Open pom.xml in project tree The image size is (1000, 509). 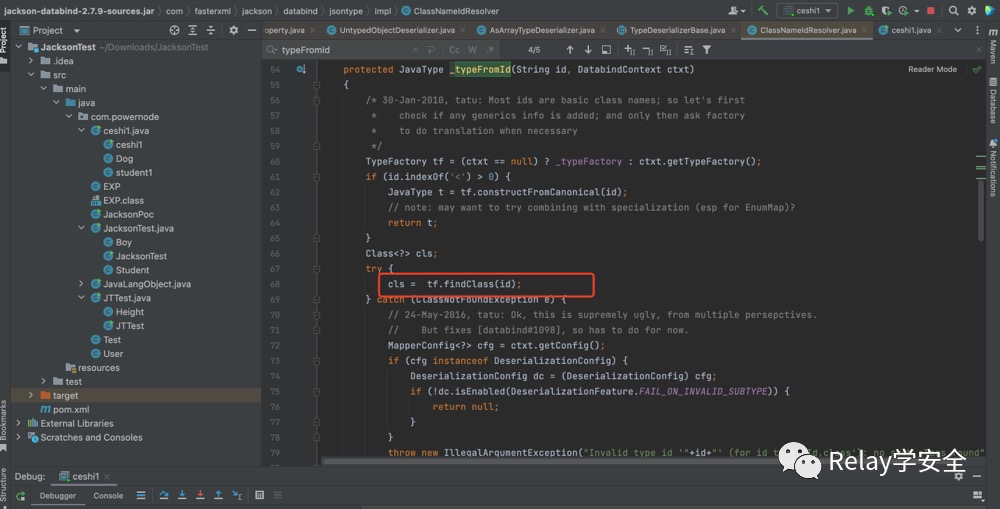(x=71, y=409)
